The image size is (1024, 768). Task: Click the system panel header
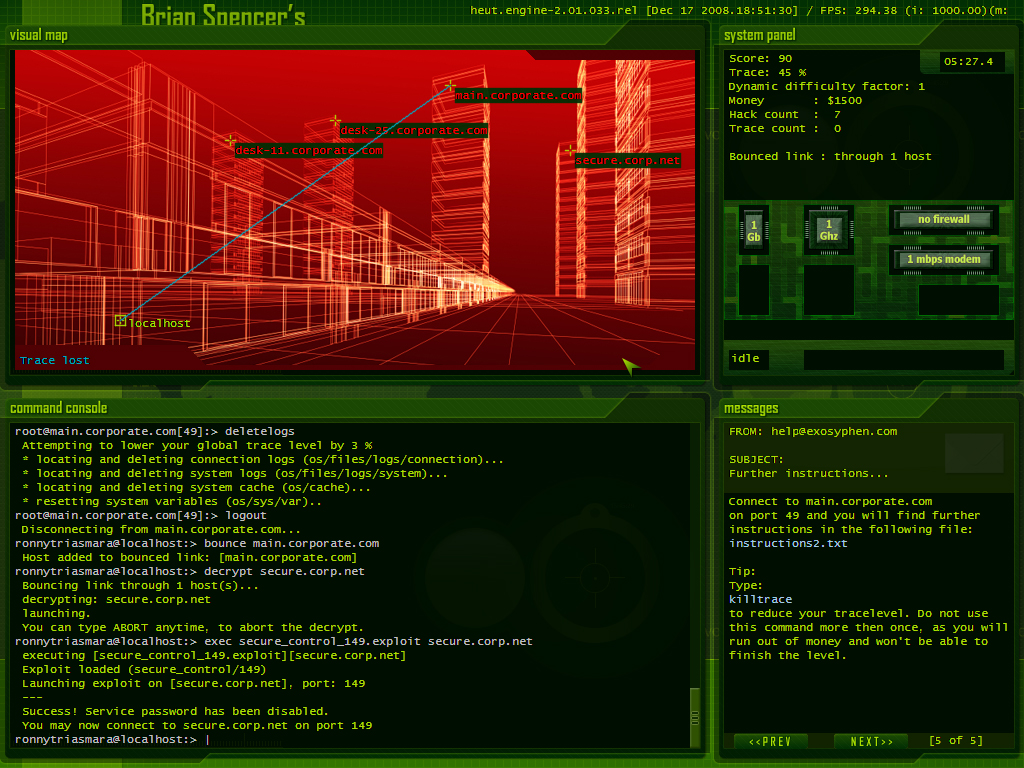click(x=759, y=36)
